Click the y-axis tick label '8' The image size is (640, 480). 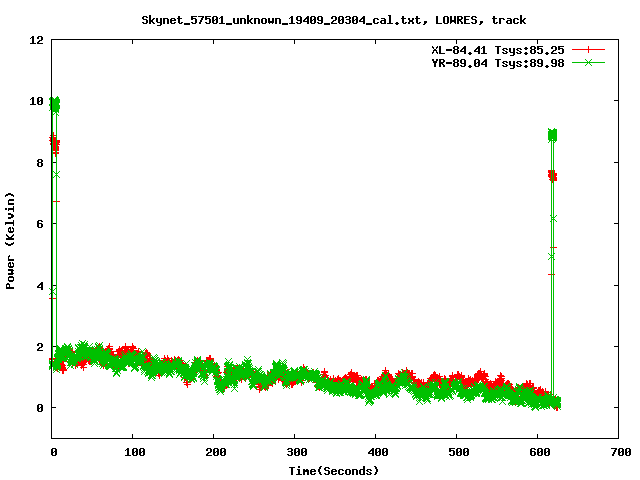point(40,163)
